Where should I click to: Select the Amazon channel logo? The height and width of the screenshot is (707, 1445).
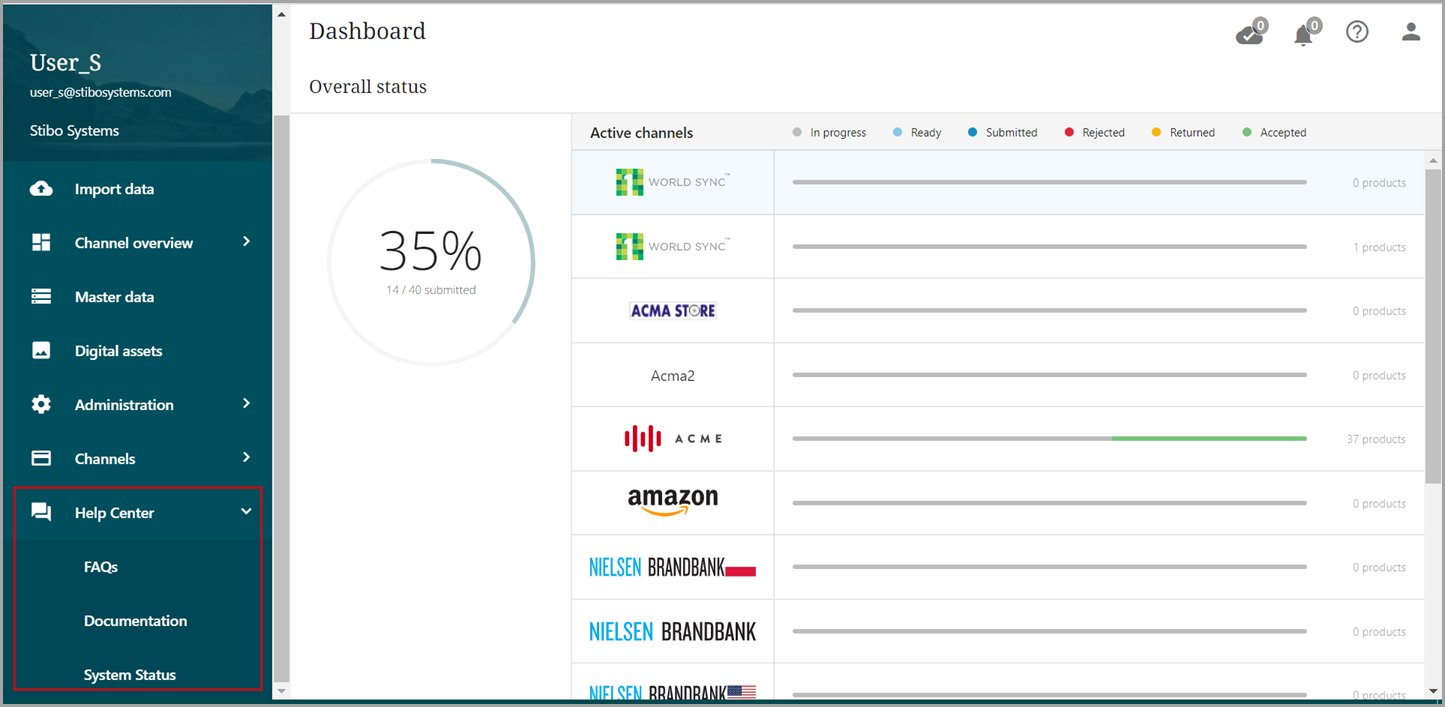click(x=673, y=501)
